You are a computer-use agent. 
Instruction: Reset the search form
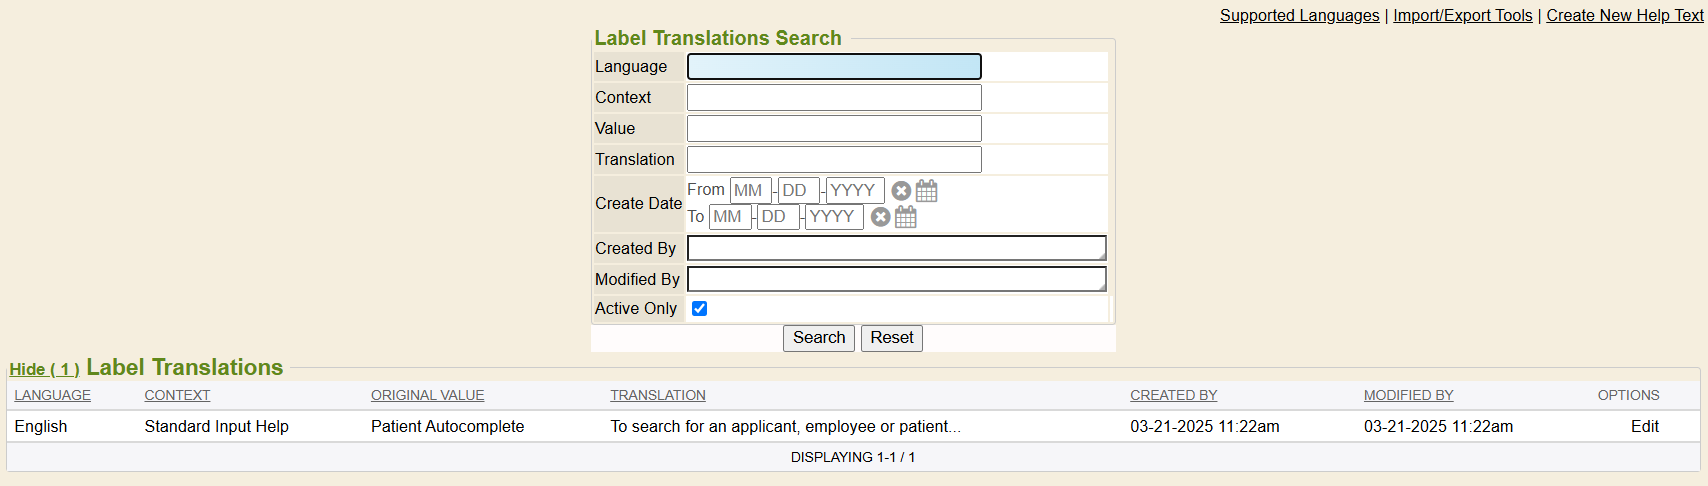pos(891,338)
